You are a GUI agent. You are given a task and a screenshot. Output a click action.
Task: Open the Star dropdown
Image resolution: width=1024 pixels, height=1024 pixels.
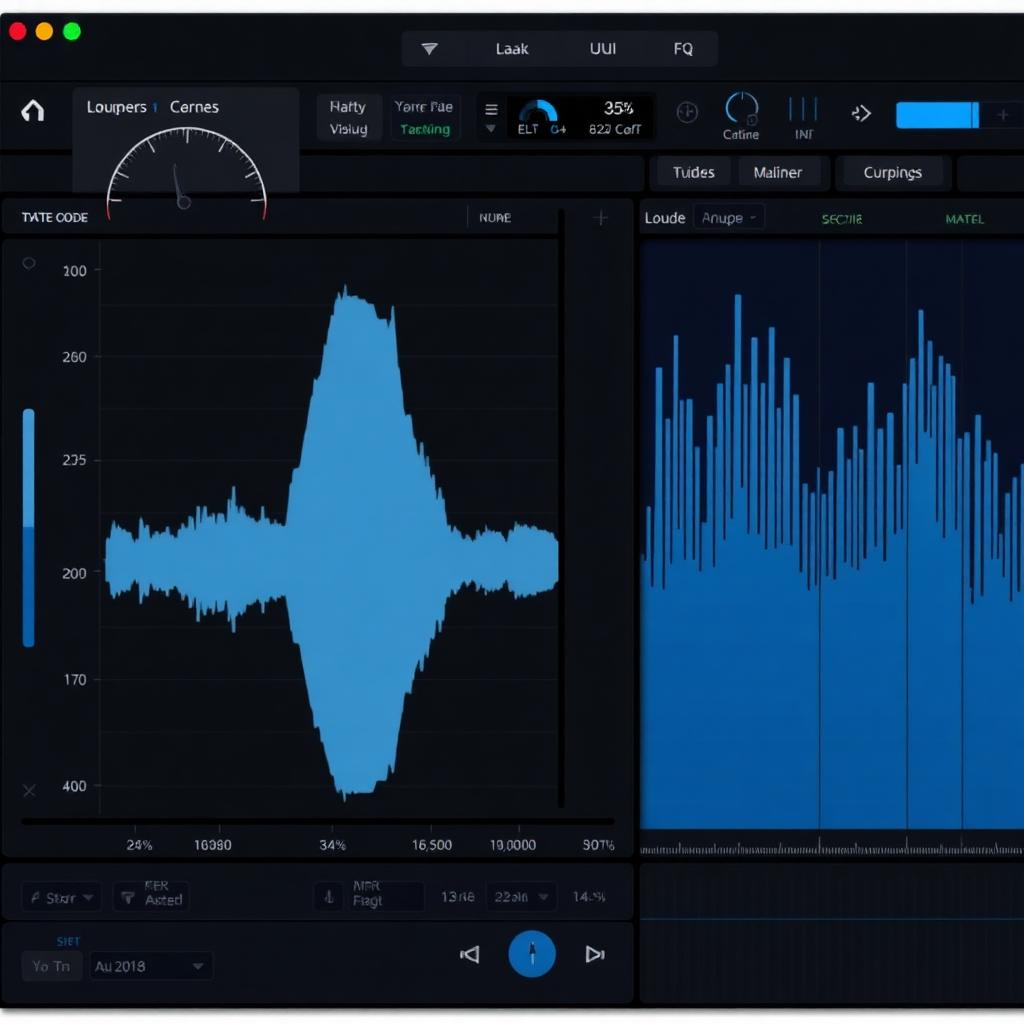click(62, 898)
